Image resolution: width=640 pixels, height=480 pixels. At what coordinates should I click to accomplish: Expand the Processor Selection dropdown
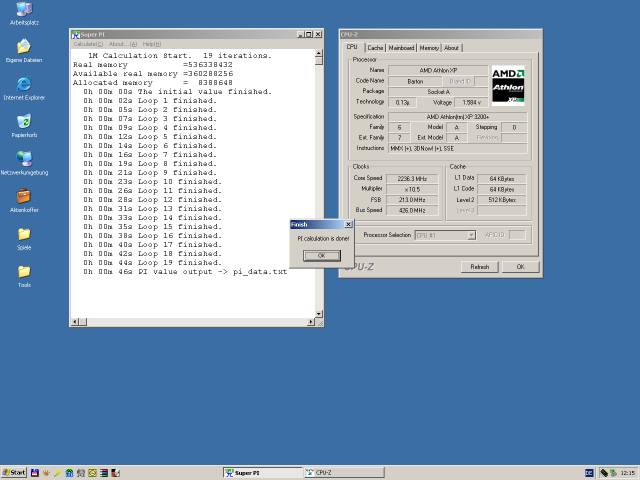point(471,236)
